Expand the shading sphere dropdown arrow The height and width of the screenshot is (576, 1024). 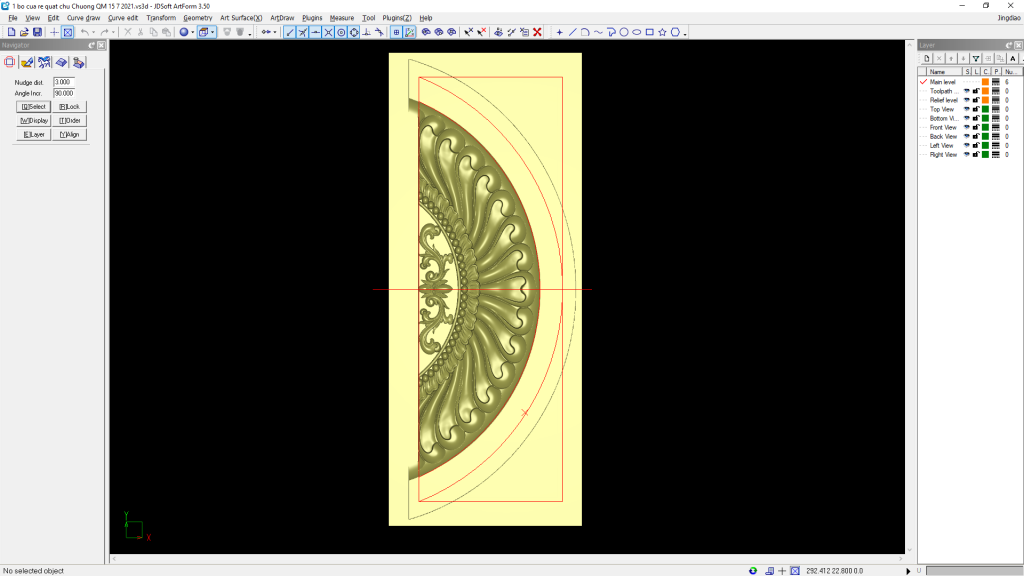pyautogui.click(x=193, y=32)
